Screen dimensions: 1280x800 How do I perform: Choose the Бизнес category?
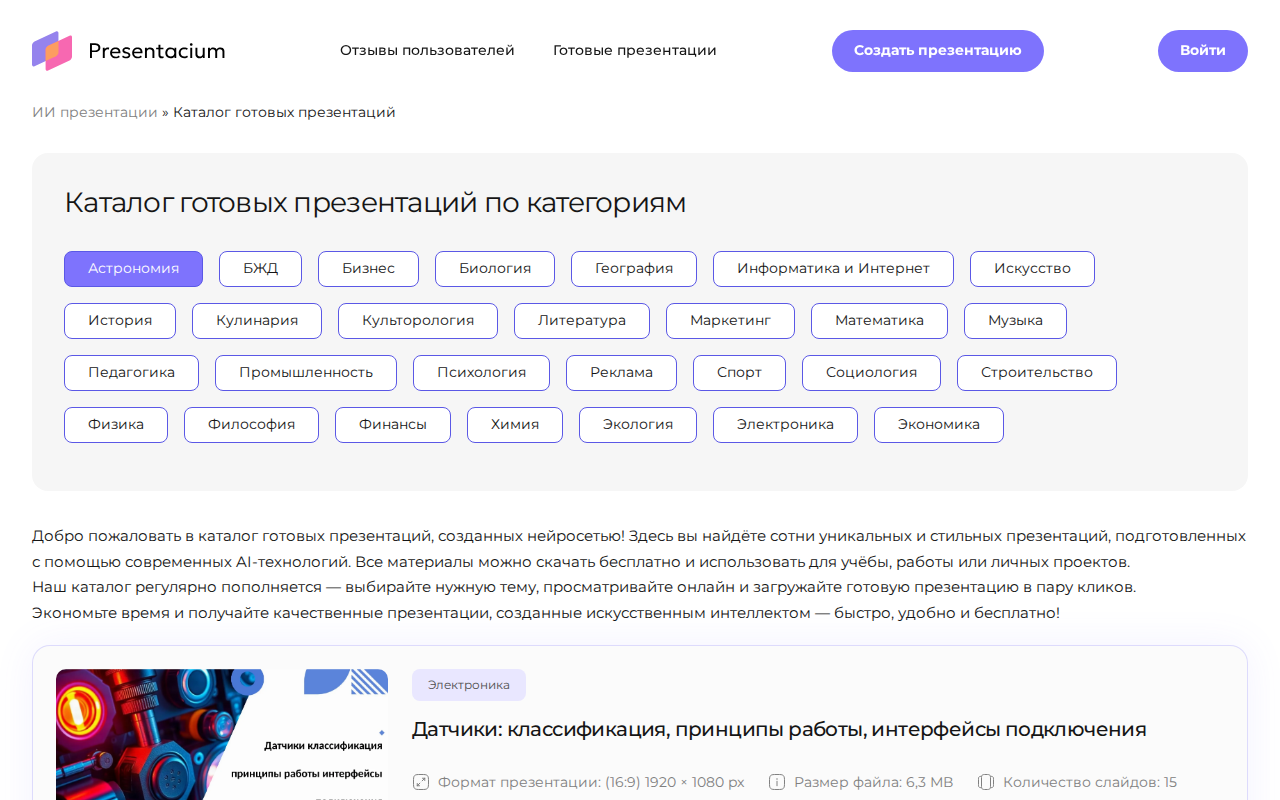pos(369,269)
